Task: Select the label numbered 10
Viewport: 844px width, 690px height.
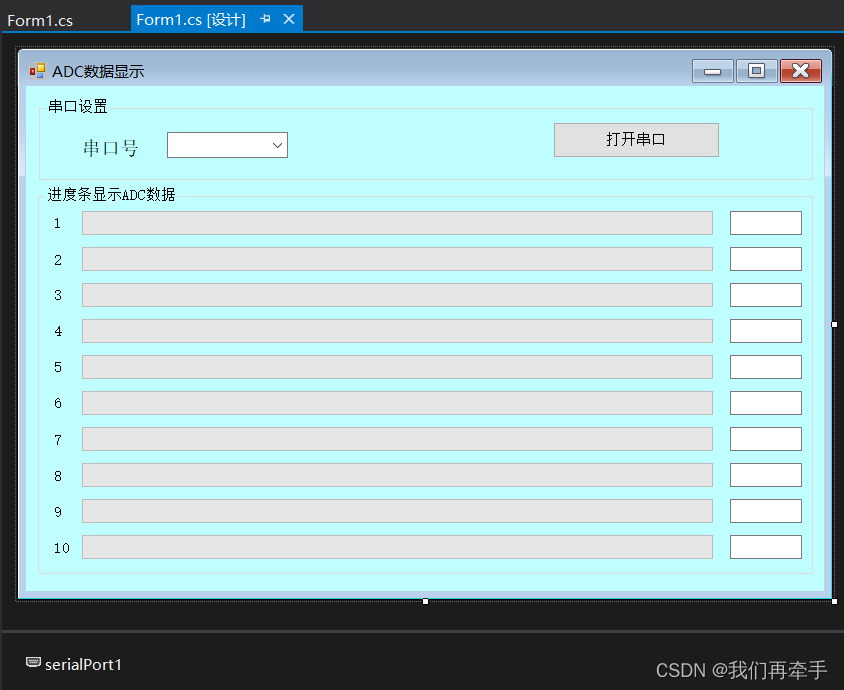Action: pos(61,548)
